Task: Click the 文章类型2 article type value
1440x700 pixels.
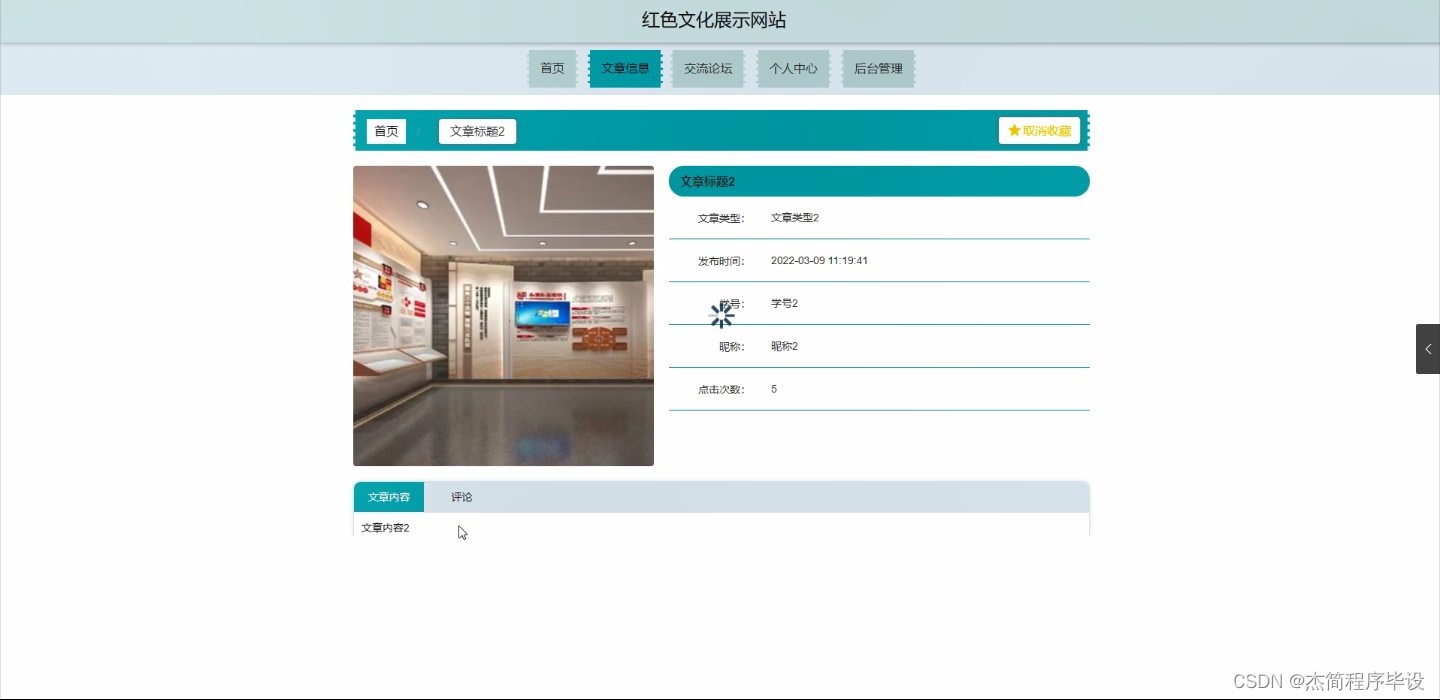Action: pyautogui.click(x=794, y=217)
